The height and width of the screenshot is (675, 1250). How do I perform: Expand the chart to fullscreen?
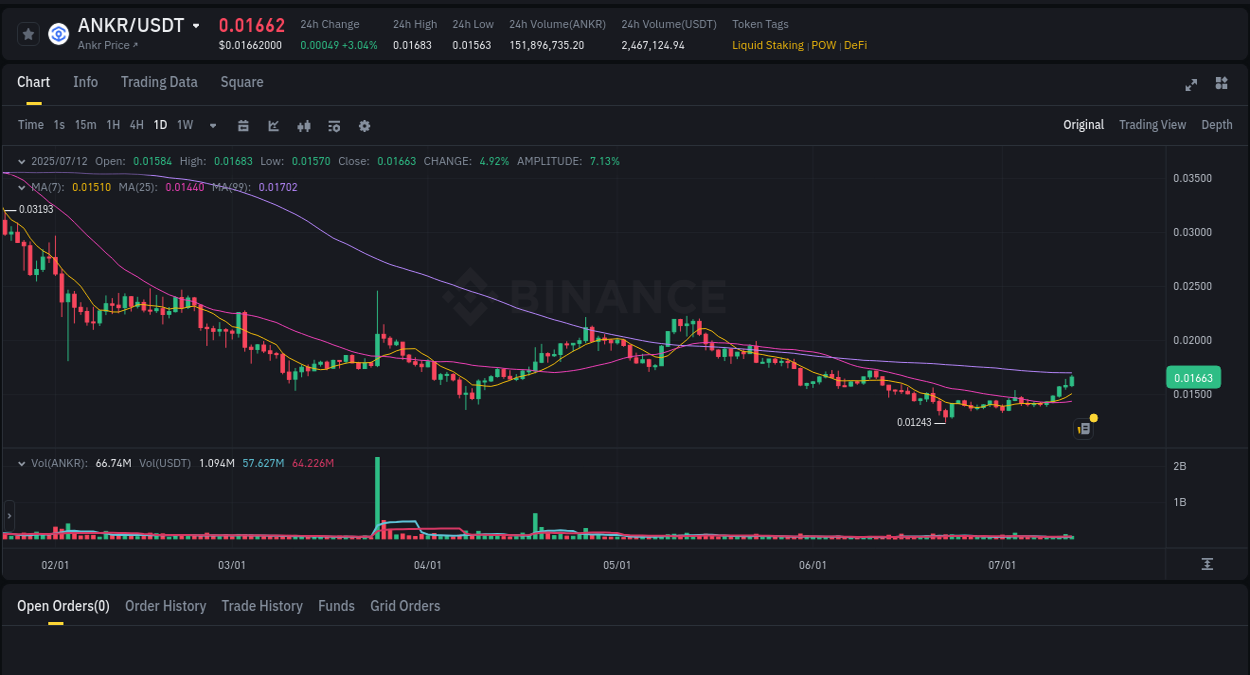pos(1190,85)
